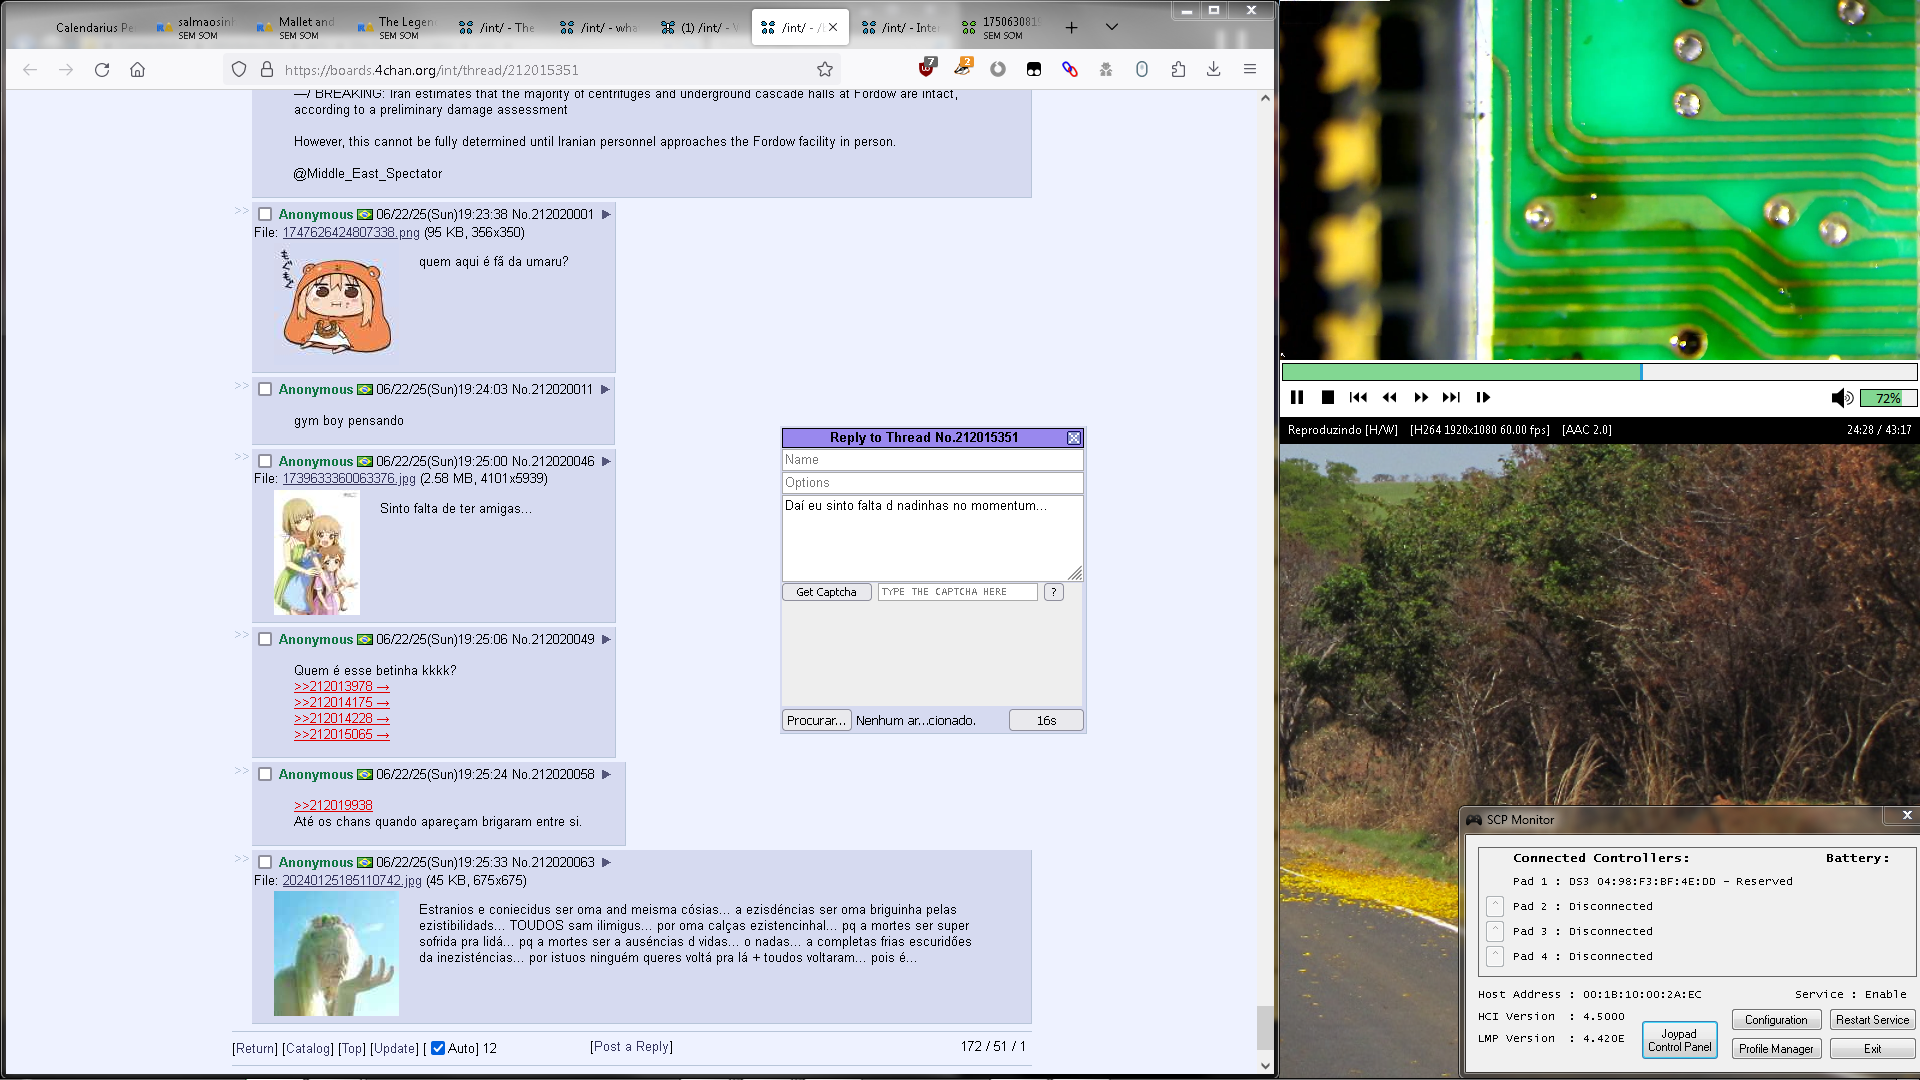1920x1080 pixels.
Task: Close the Reply to Thread popup
Action: (x=1074, y=438)
